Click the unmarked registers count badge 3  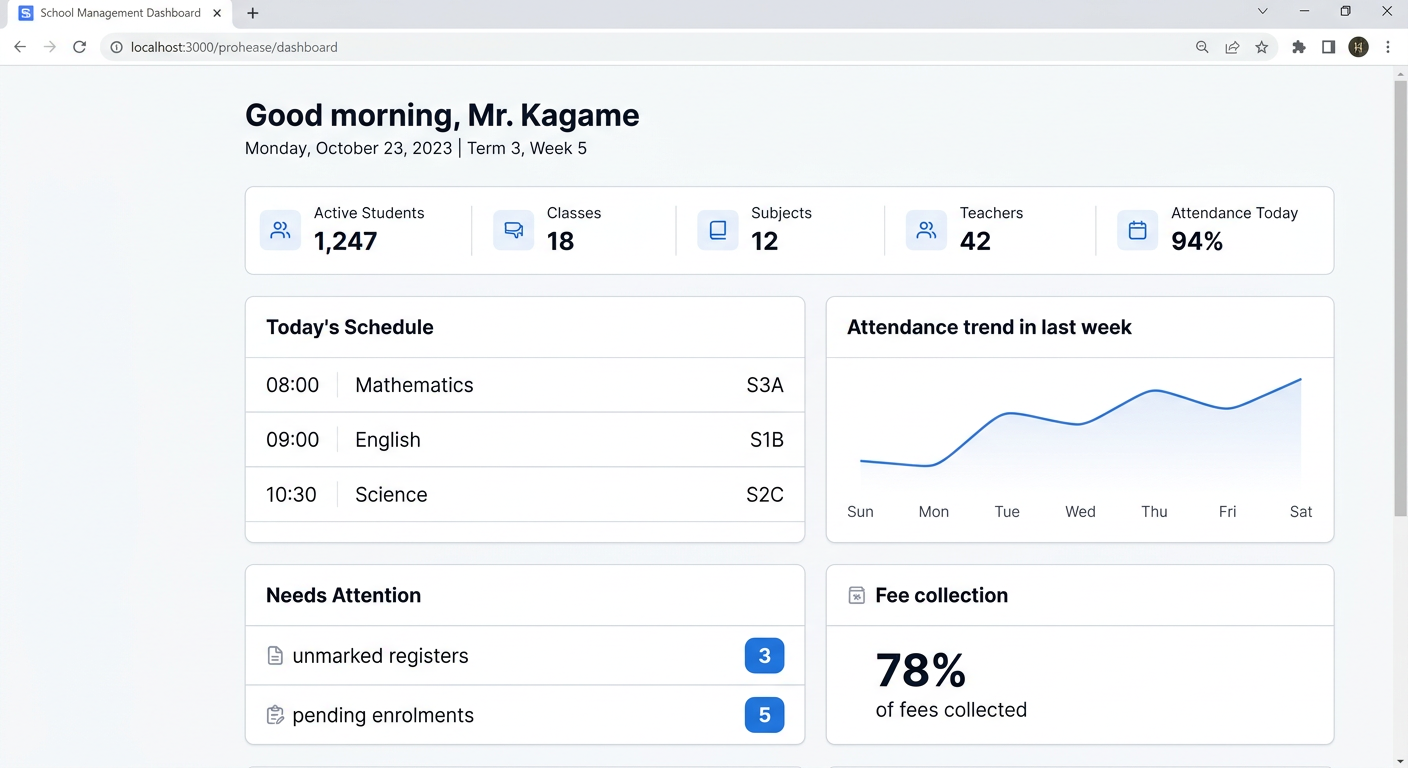pyautogui.click(x=765, y=656)
